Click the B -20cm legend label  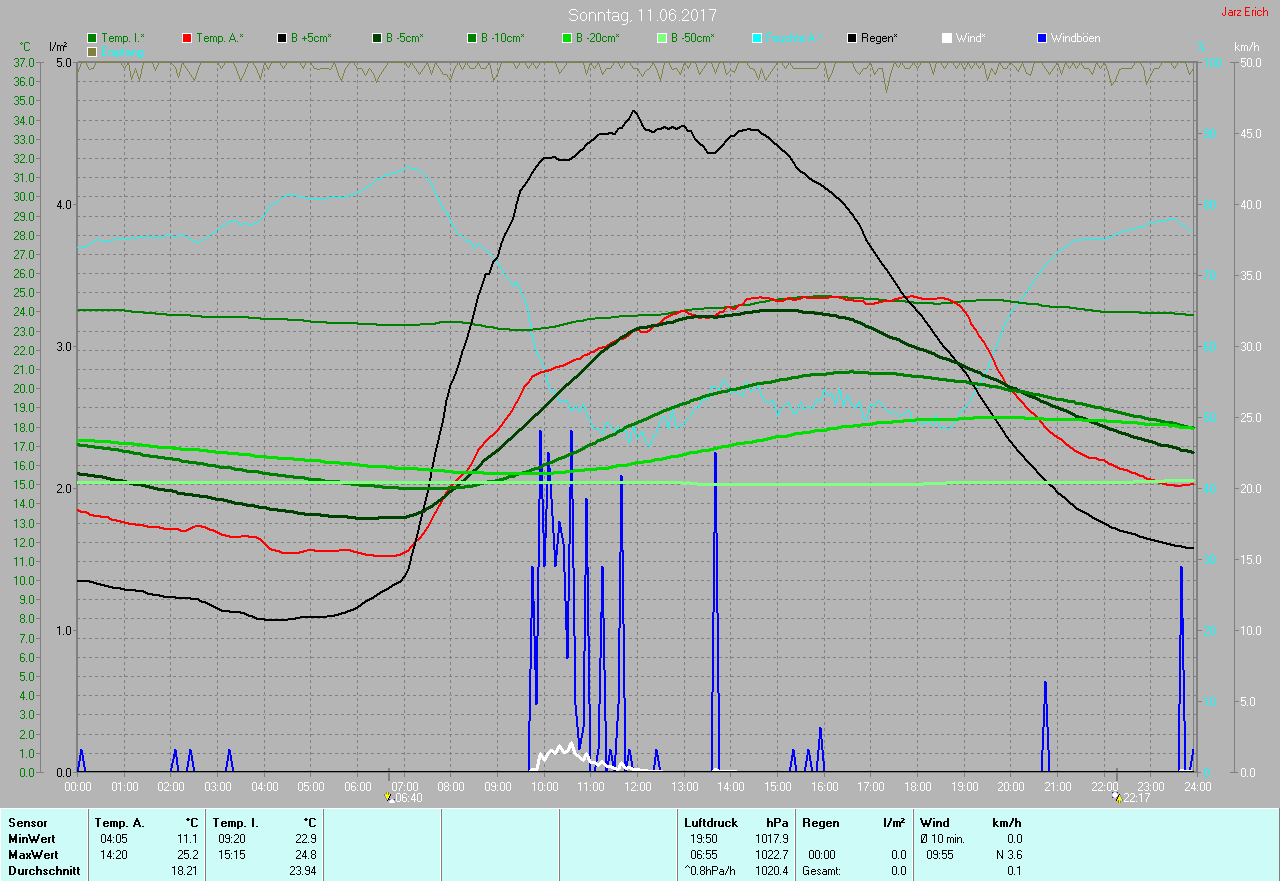coord(597,38)
